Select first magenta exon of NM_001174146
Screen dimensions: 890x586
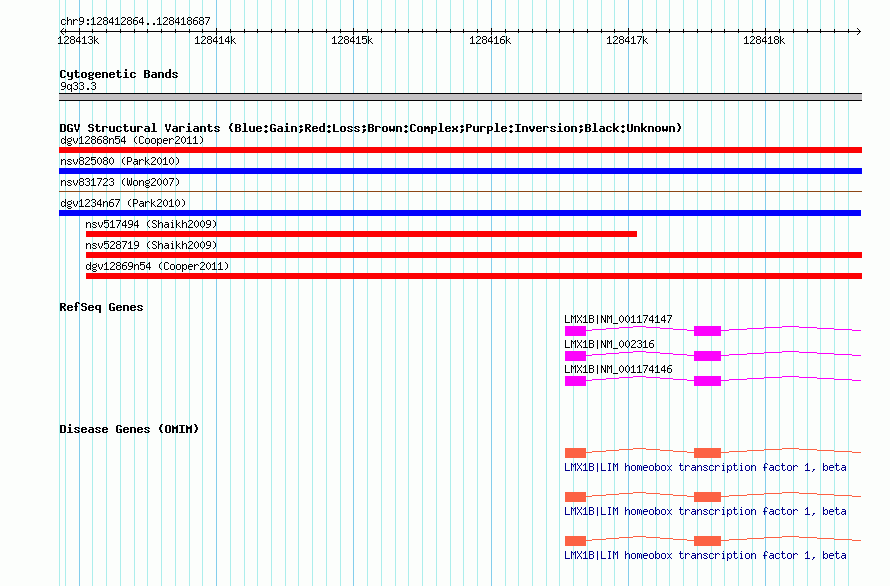pos(575,381)
